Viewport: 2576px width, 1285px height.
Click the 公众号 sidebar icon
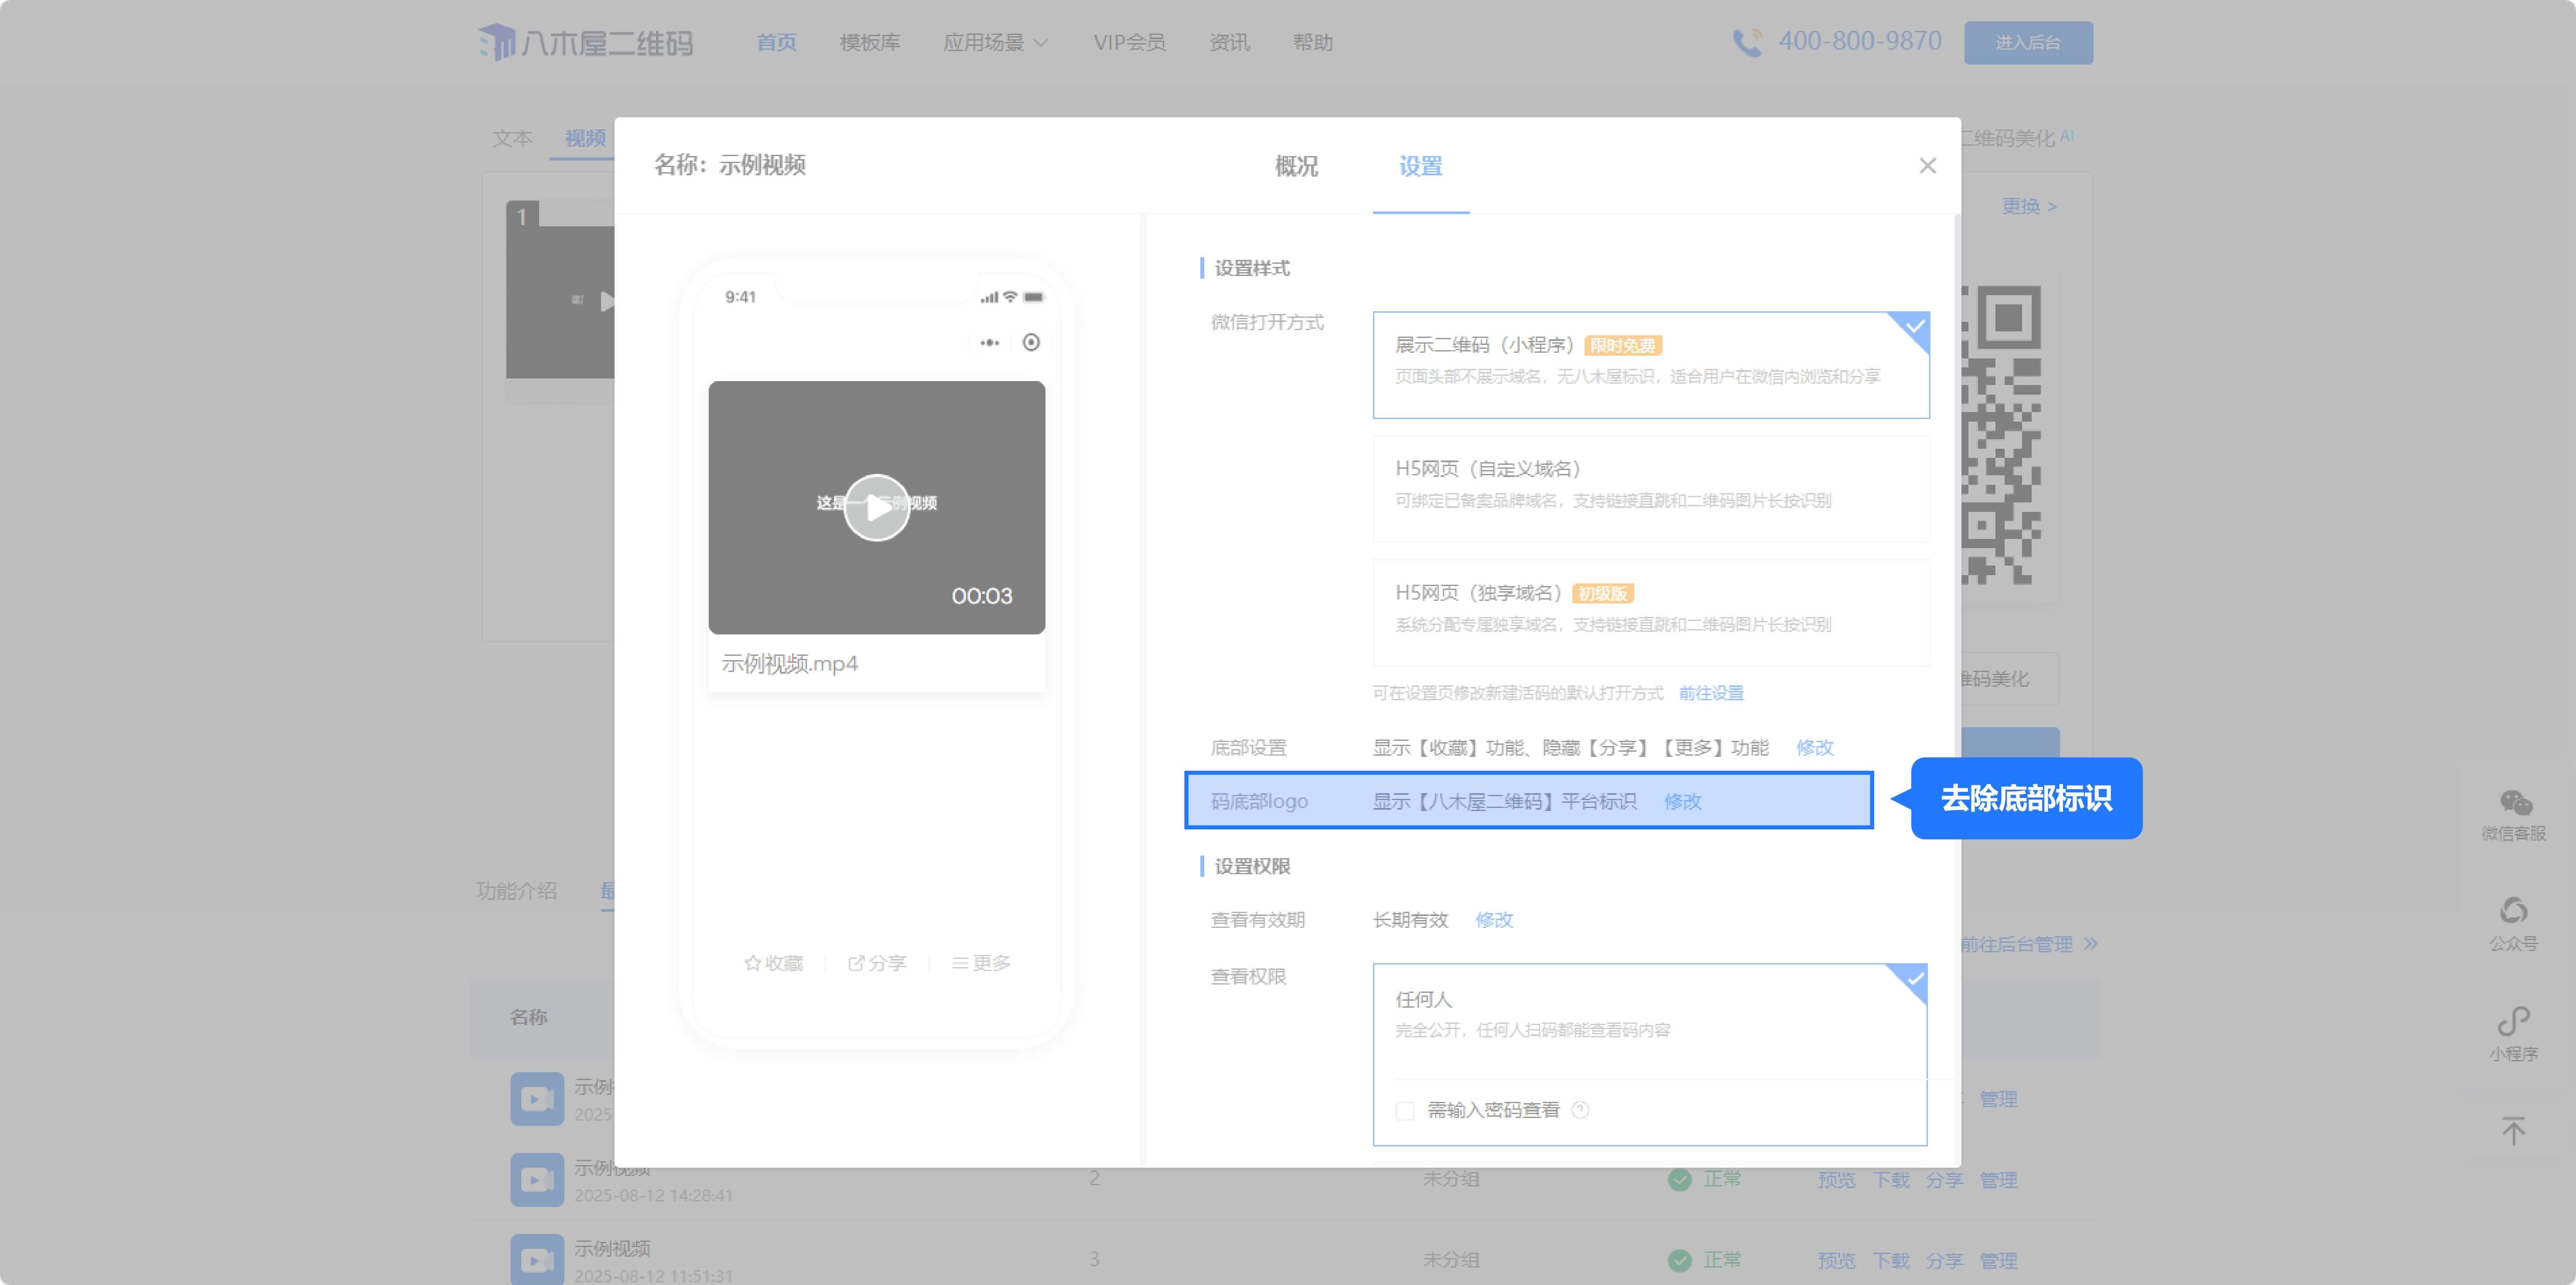(x=2513, y=911)
